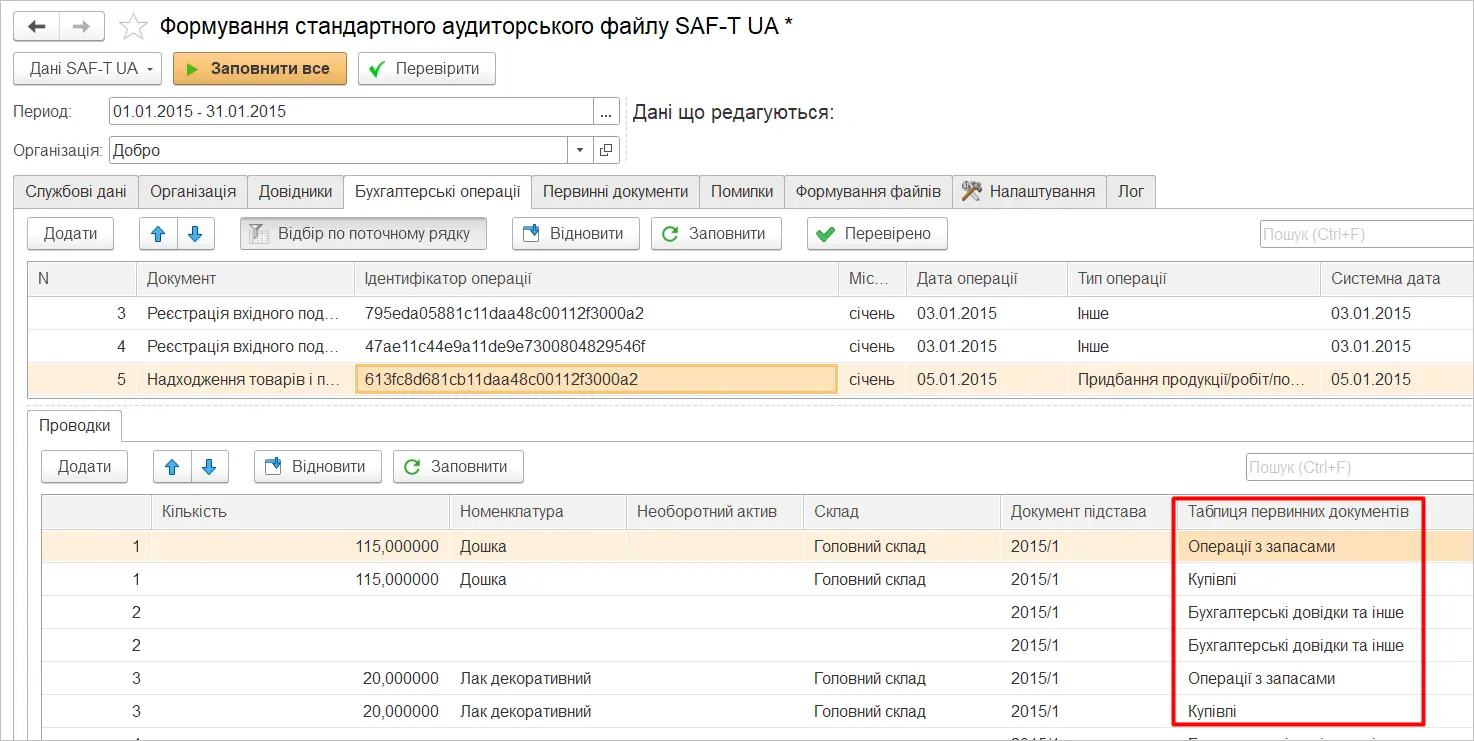This screenshot has width=1474, height=741.
Task: Click the Таблиця первинних документів column header
Action: point(1298,511)
